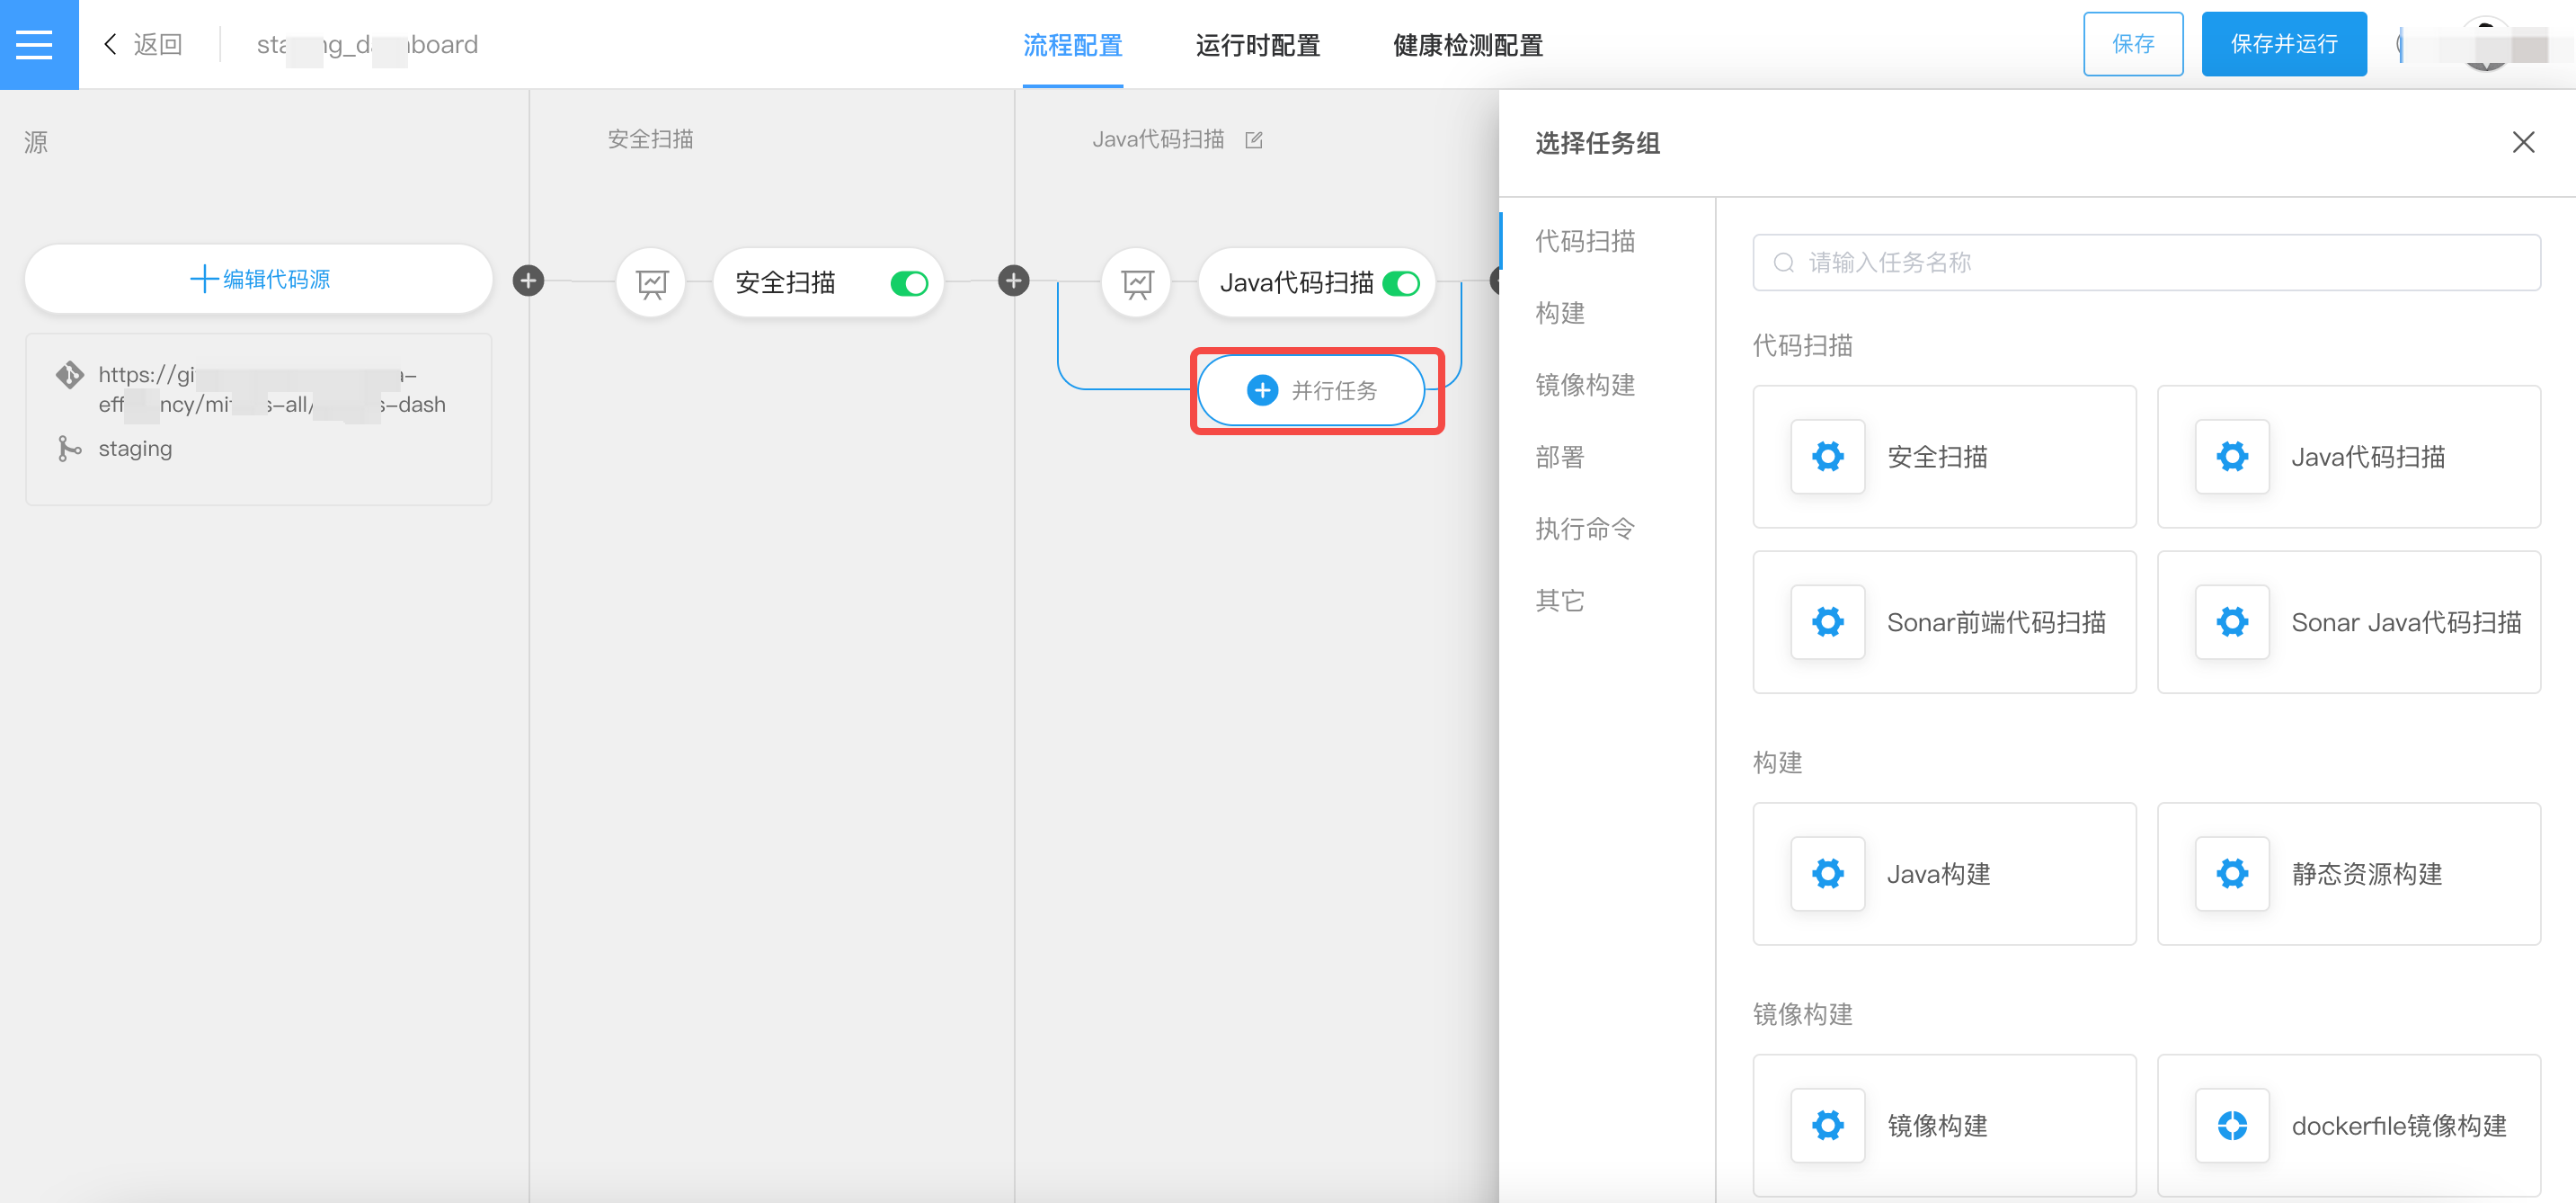Open the hamburger menu icon
This screenshot has width=2576, height=1203.
point(35,44)
